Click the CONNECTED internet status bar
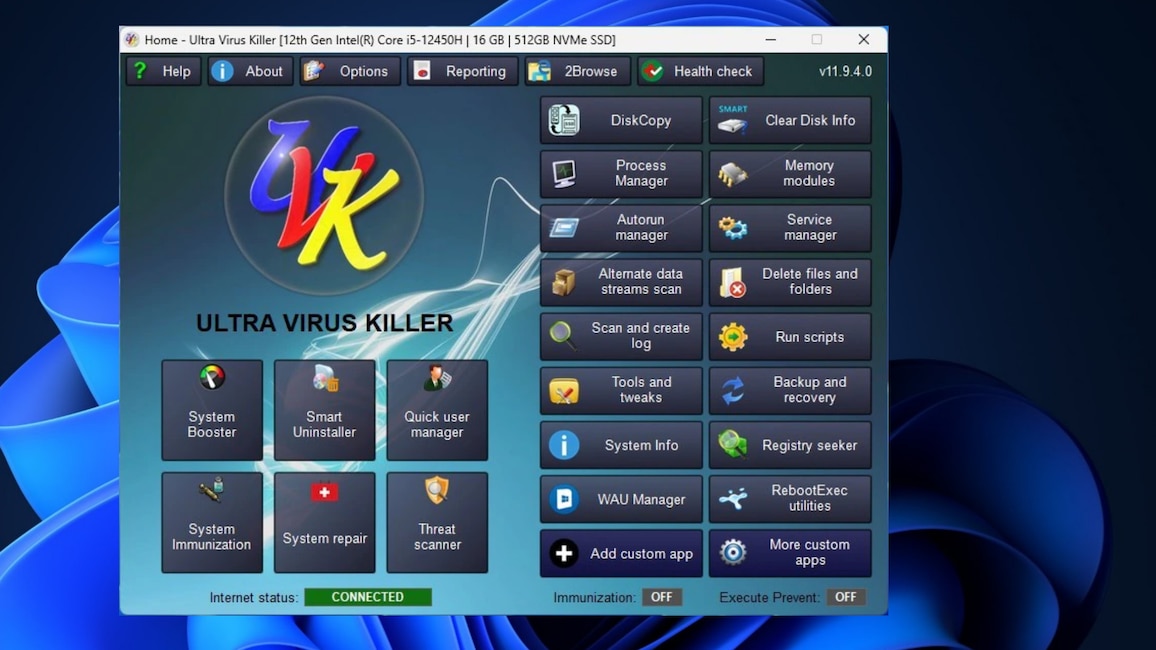 tap(368, 597)
